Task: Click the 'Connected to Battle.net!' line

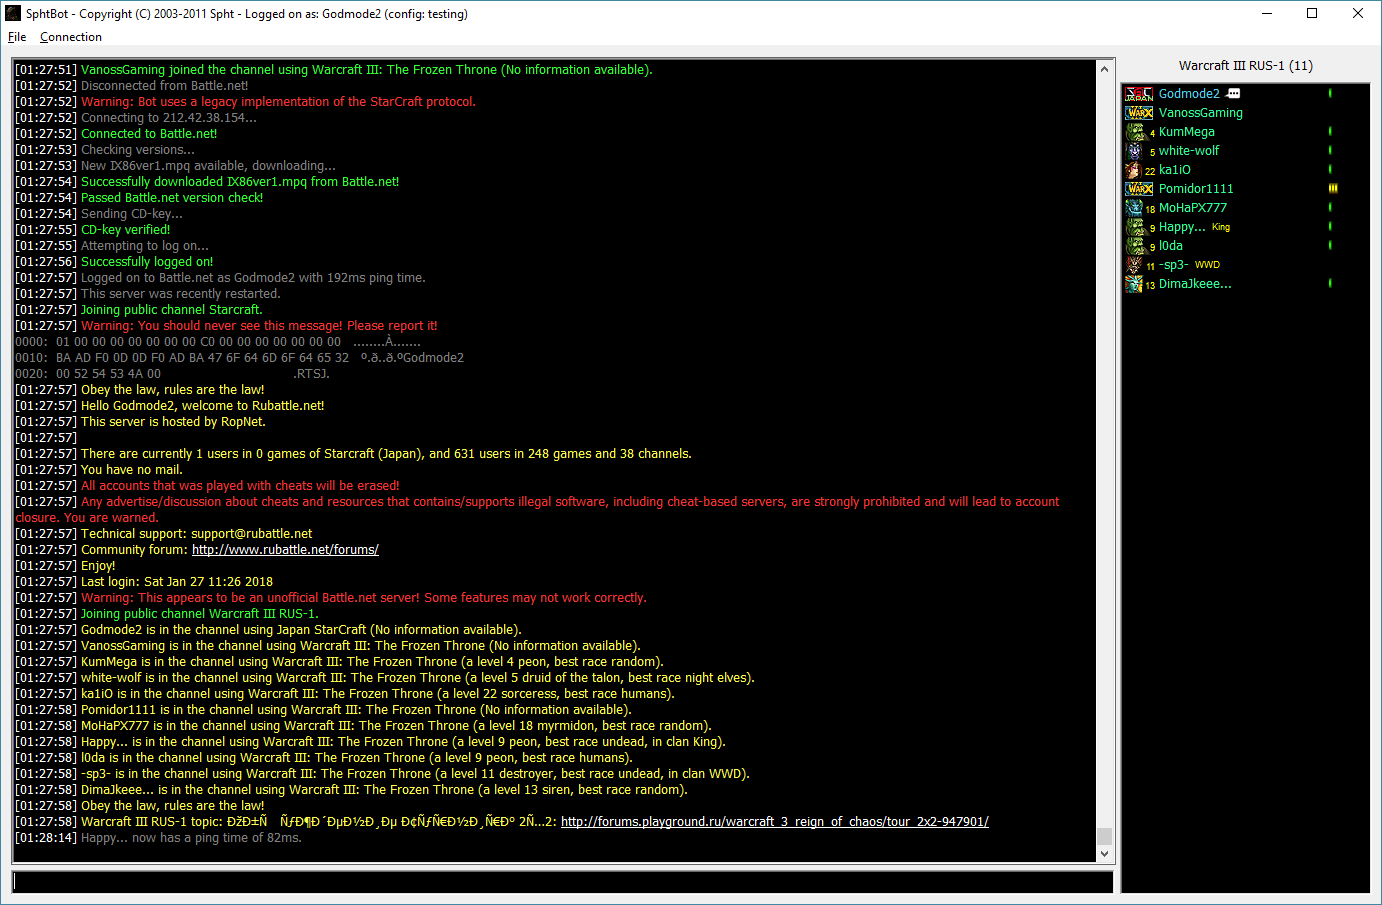Action: 116,134
